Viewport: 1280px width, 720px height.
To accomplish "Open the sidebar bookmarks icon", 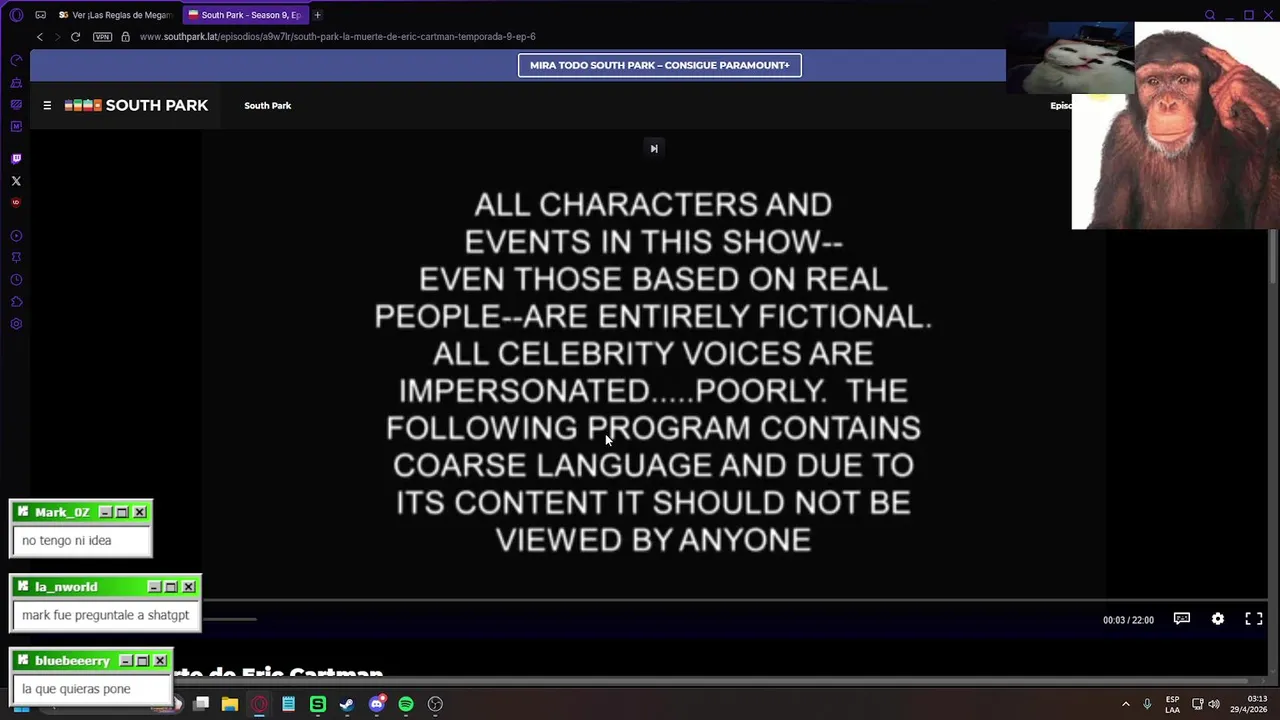I will [x=16, y=258].
